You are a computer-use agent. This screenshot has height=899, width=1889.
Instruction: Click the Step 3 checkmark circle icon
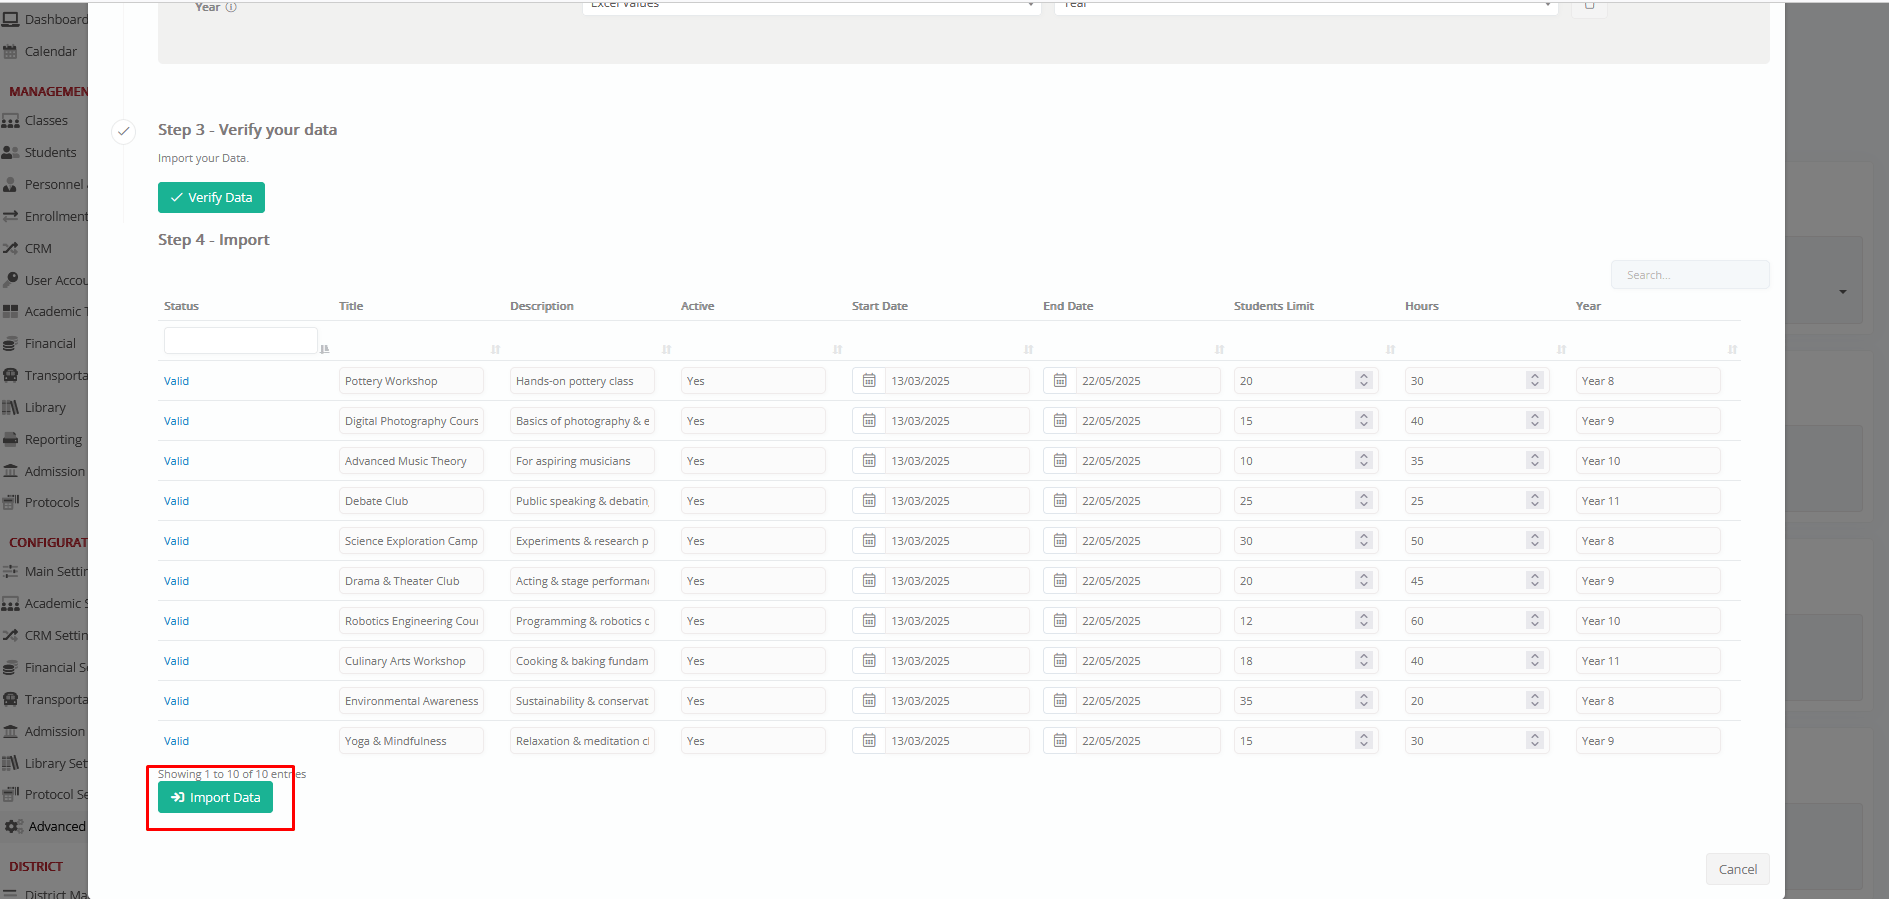coord(124,131)
